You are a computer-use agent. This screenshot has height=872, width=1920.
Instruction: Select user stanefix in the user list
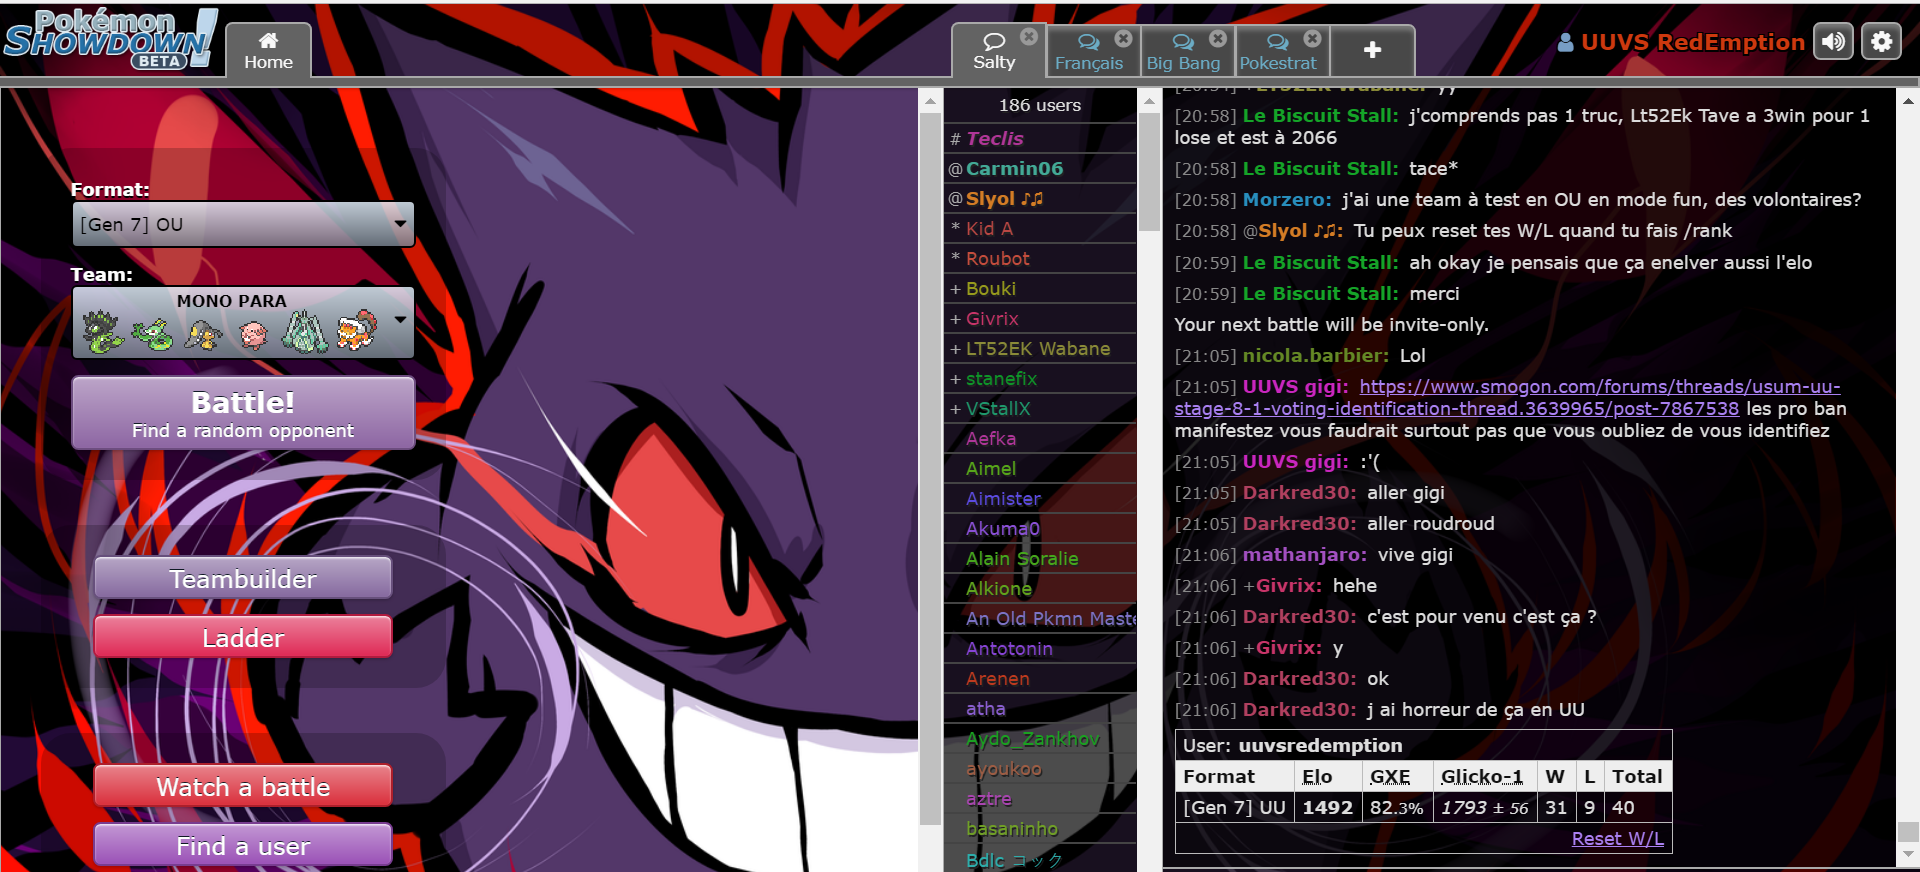(x=1040, y=378)
